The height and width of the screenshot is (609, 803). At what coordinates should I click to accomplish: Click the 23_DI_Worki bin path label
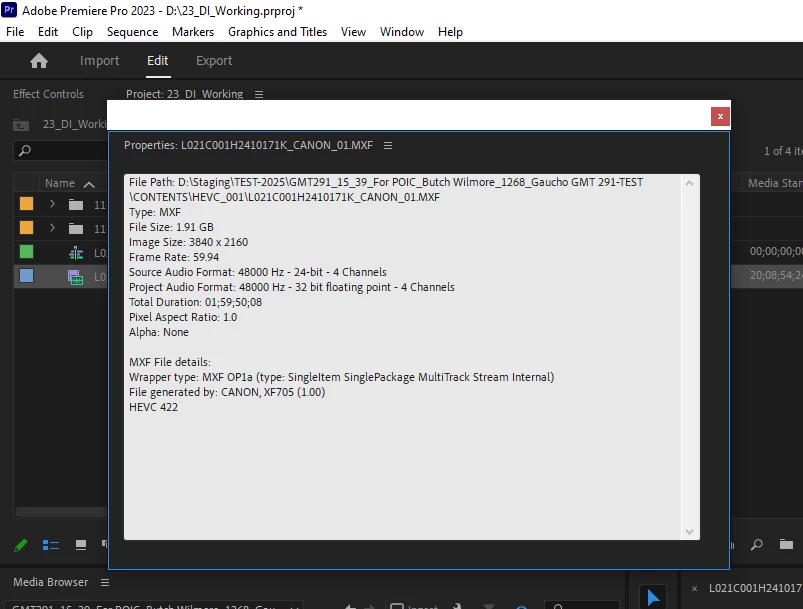coord(74,124)
